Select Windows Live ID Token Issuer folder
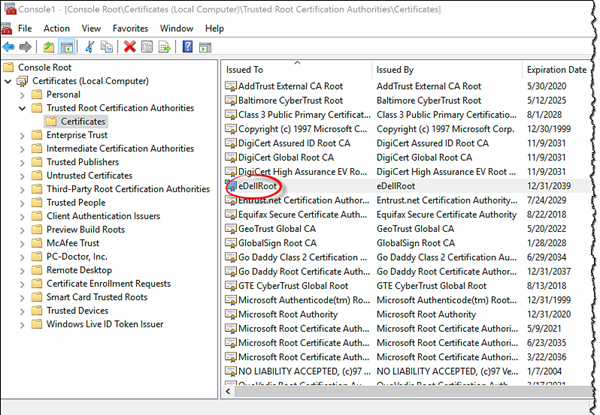 click(x=105, y=324)
